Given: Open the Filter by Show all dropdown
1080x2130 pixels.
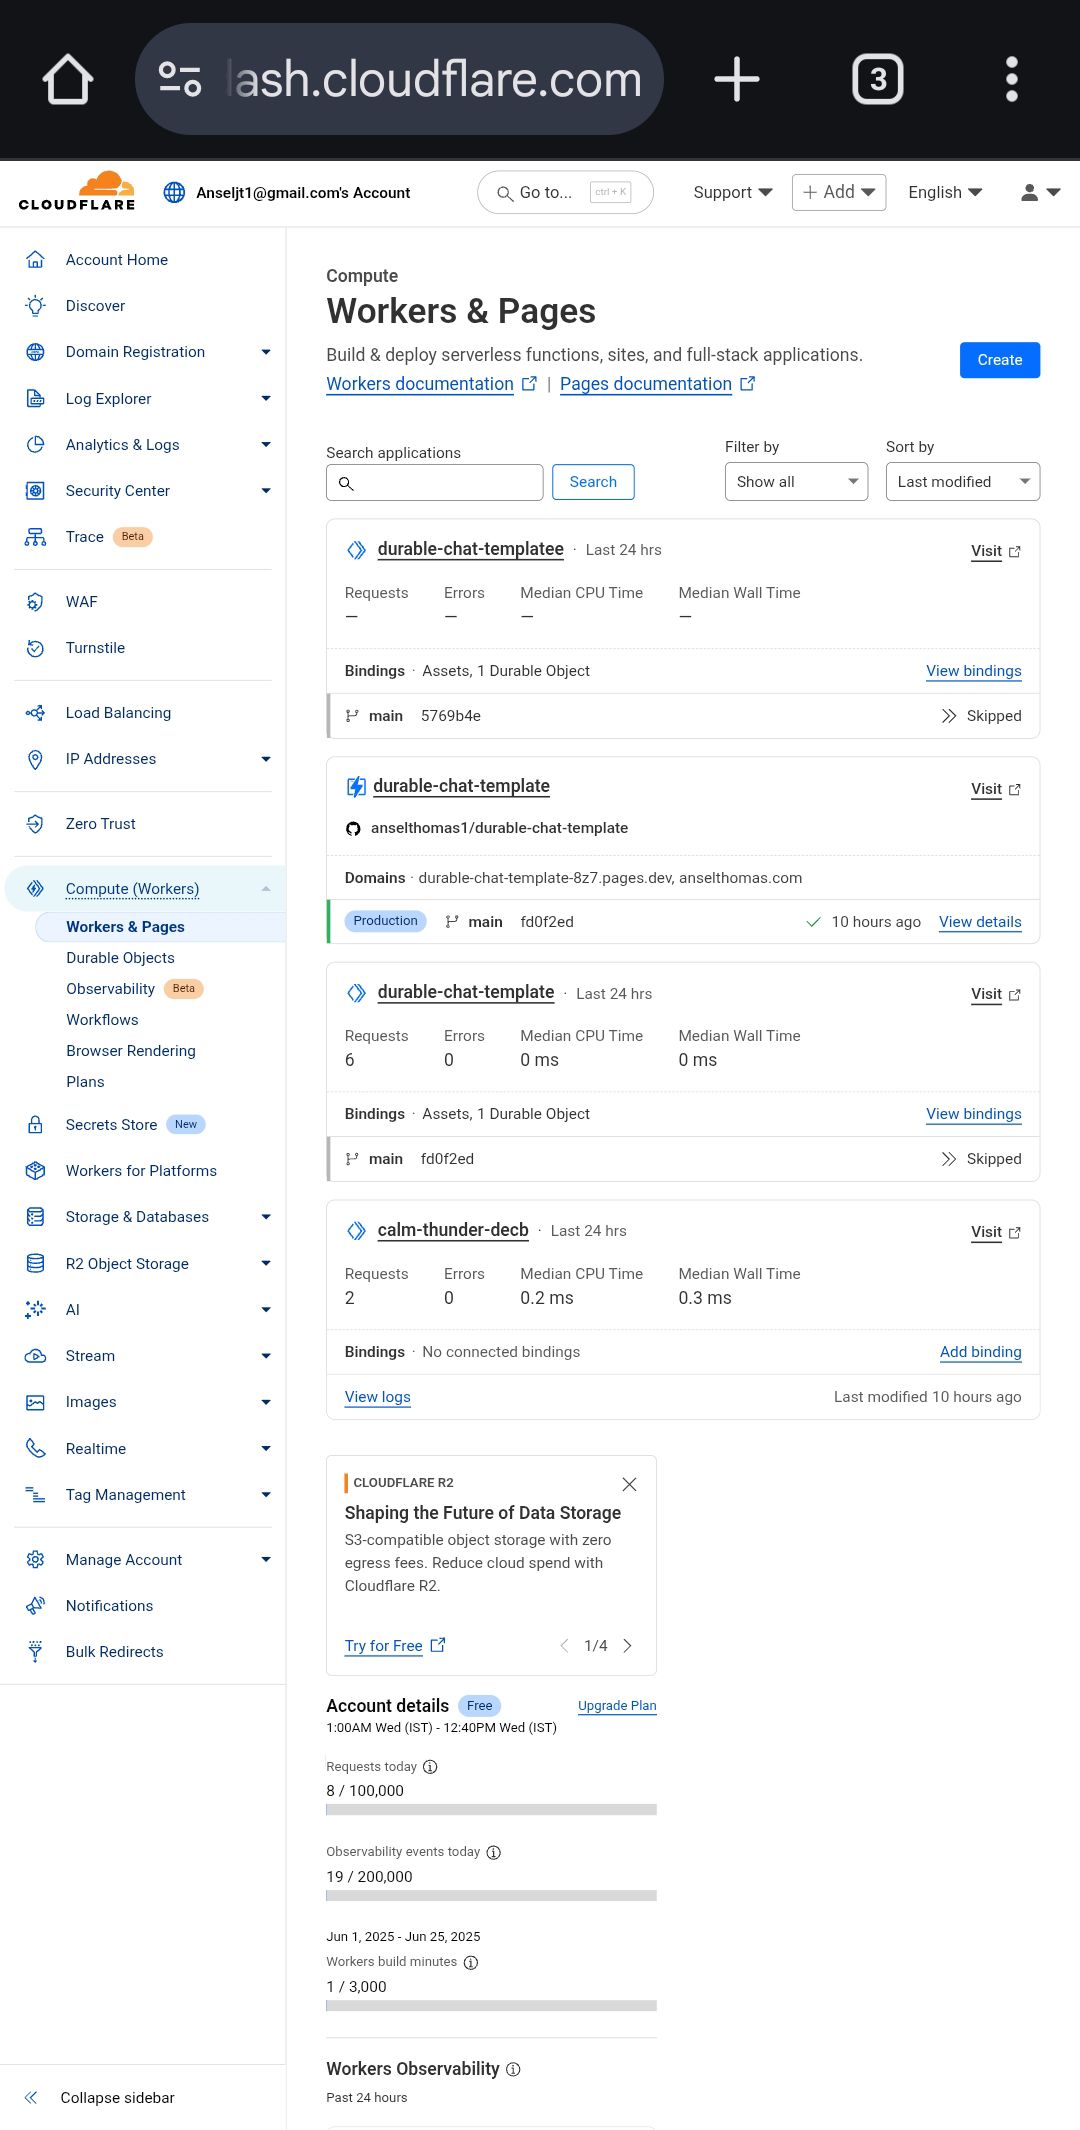Looking at the screenshot, I should (796, 482).
